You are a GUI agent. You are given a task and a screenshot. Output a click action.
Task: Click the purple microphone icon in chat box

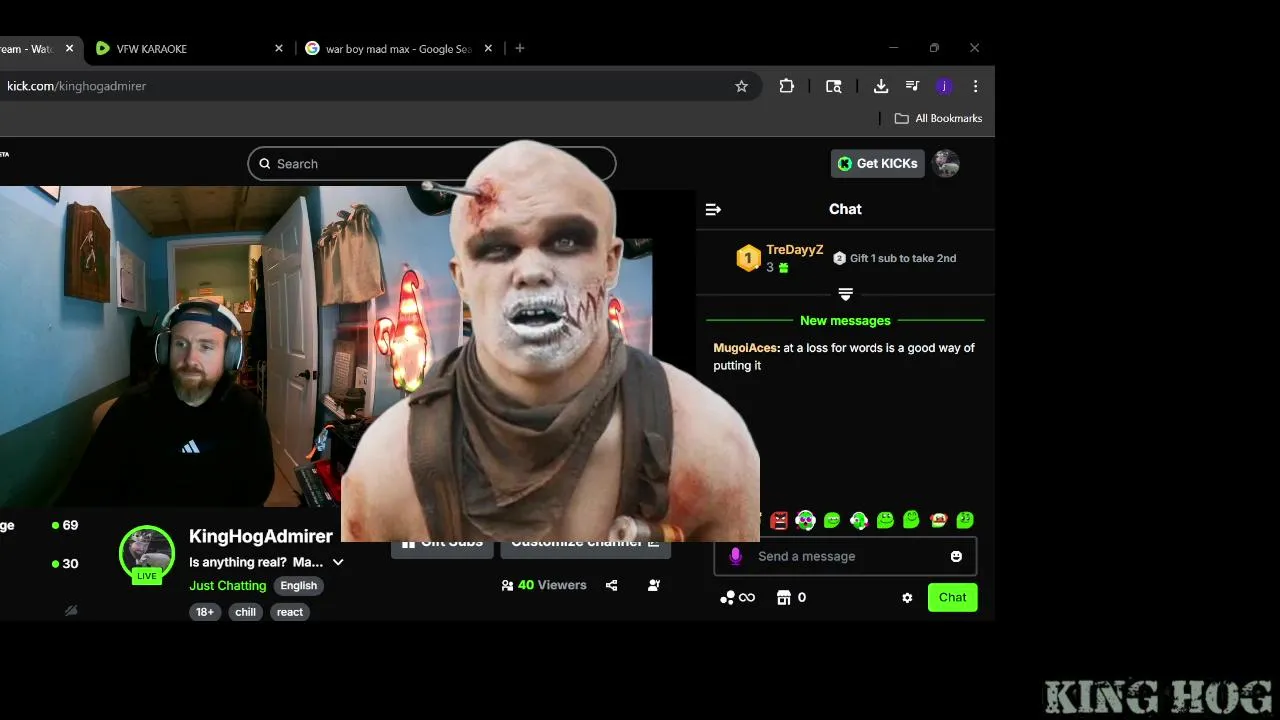tap(736, 556)
